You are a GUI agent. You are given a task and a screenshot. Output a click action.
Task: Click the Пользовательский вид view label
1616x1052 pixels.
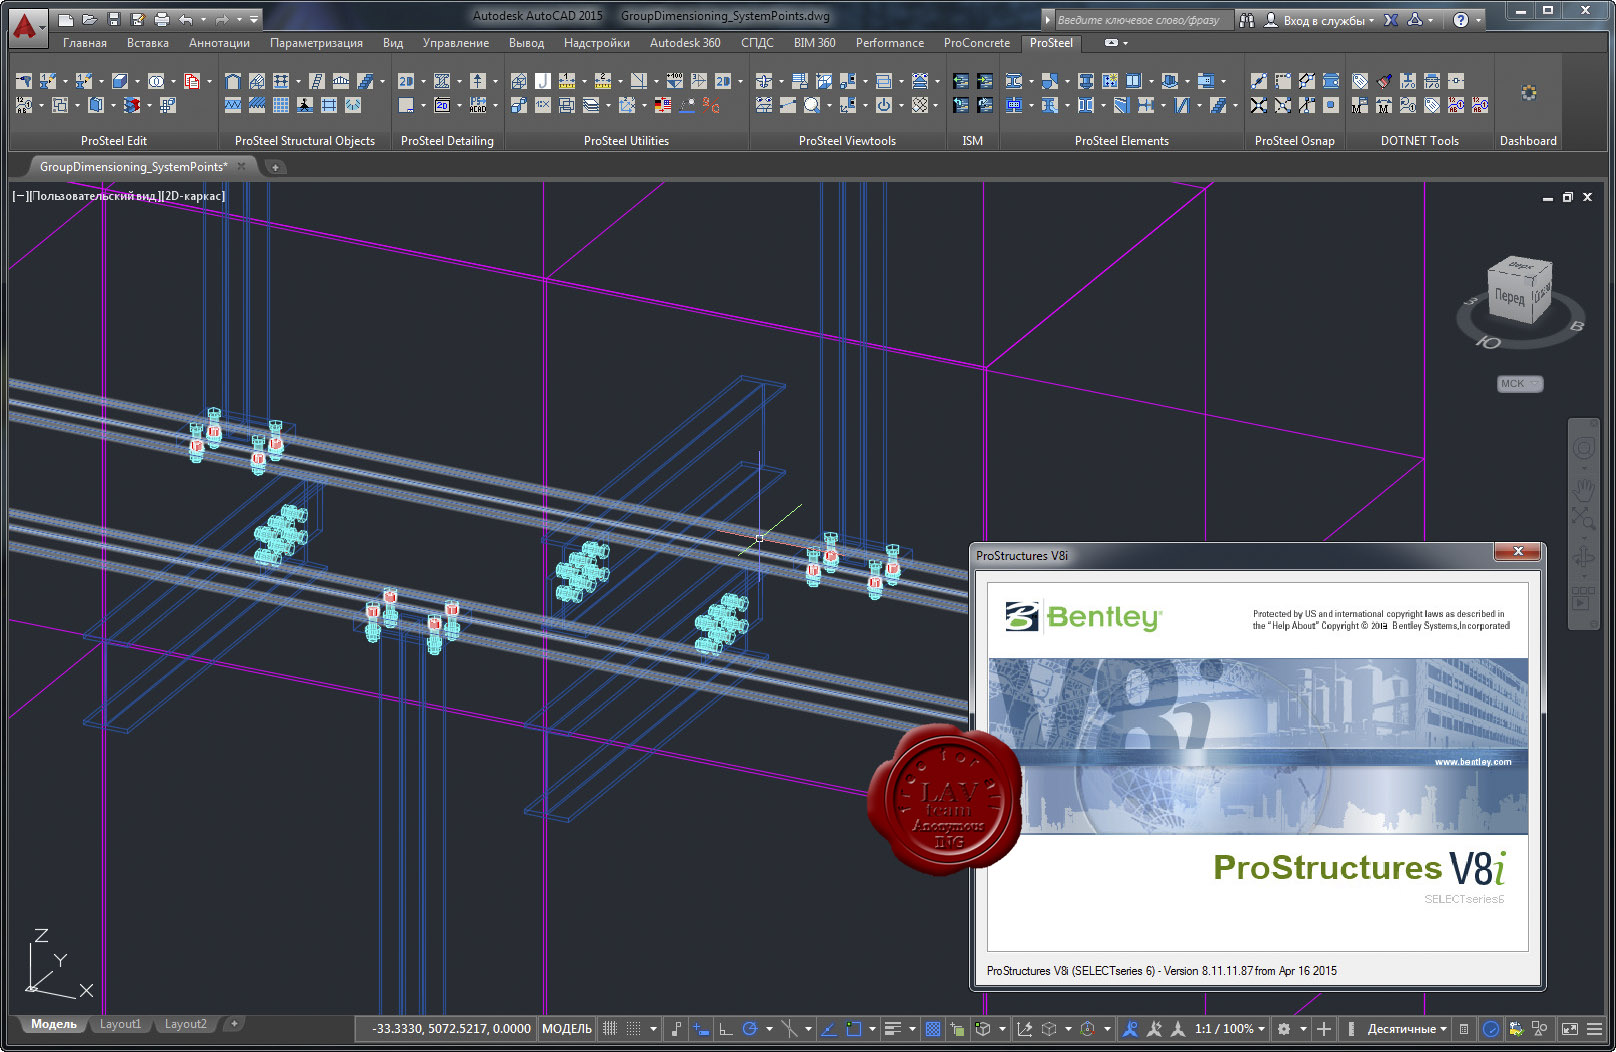[96, 196]
